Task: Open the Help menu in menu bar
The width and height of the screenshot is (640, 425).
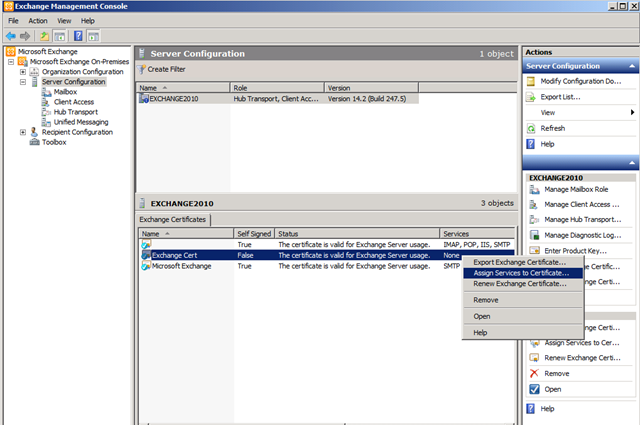Action: 88,21
